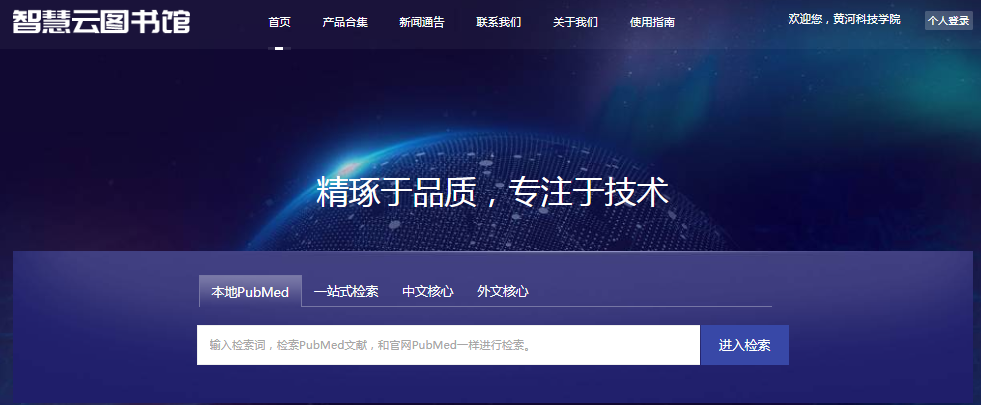Open the 产品合集 menu item
This screenshot has width=981, height=407.
coord(345,22)
